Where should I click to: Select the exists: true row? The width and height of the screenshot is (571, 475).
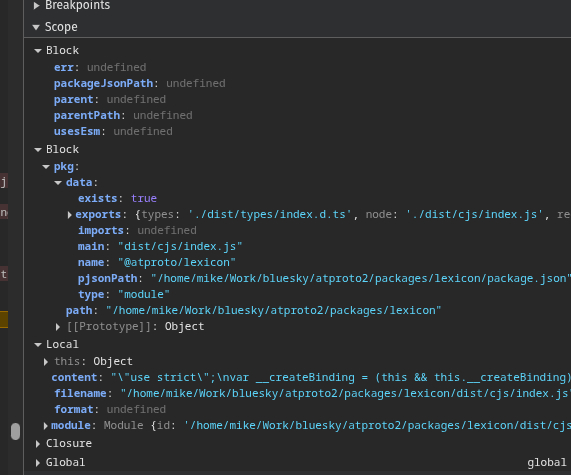click(117, 199)
